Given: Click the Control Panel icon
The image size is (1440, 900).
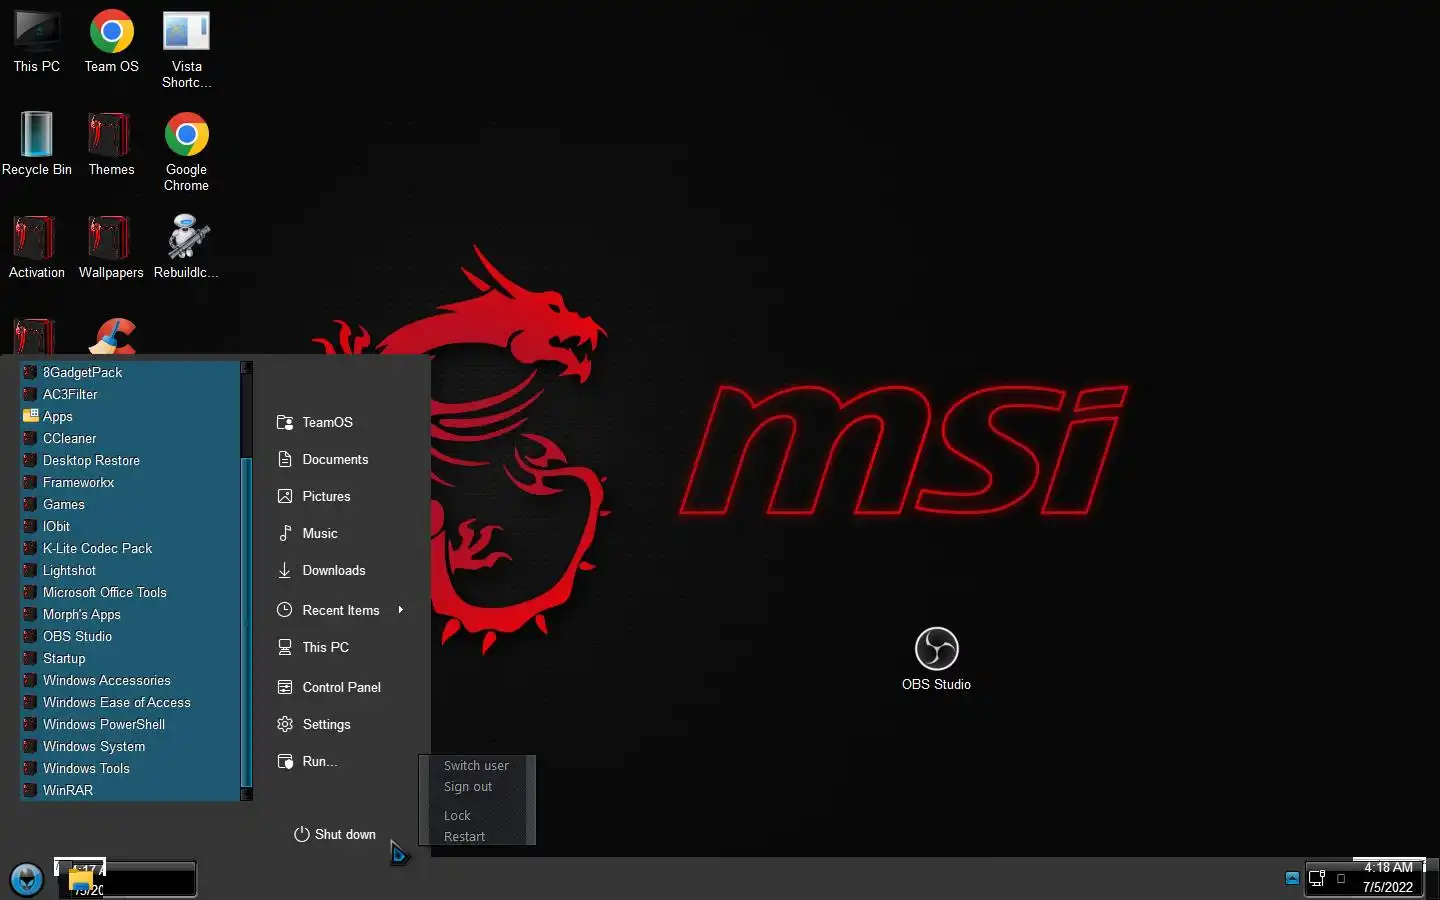Looking at the screenshot, I should (285, 687).
